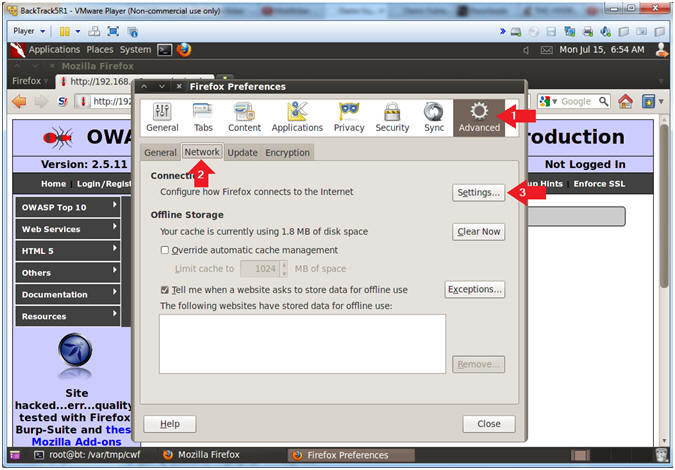675x470 pixels.
Task: Open the Places menu in top panel
Action: tap(99, 50)
